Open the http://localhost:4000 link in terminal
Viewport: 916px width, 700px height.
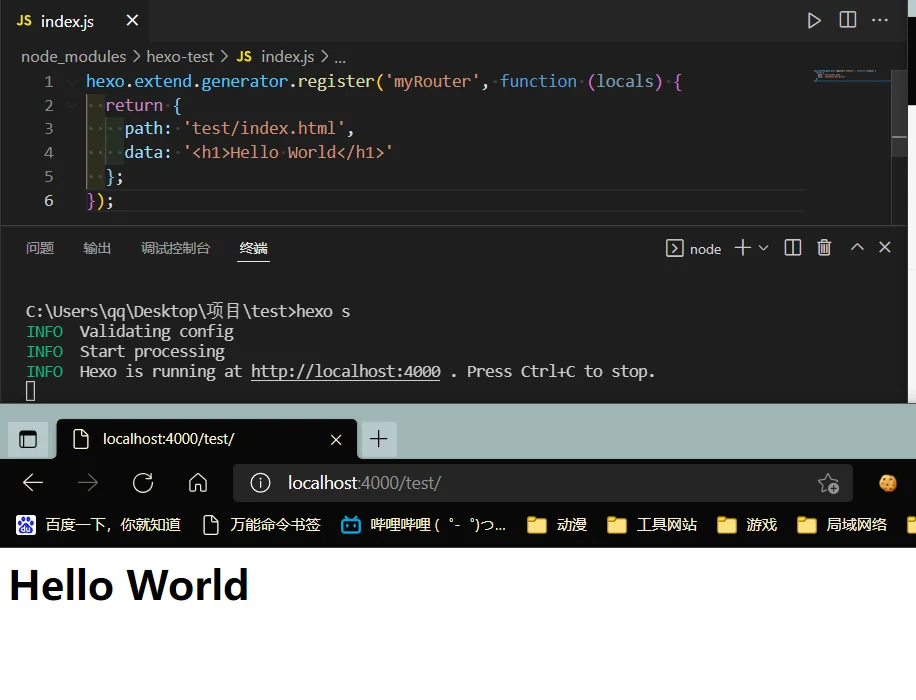(346, 372)
